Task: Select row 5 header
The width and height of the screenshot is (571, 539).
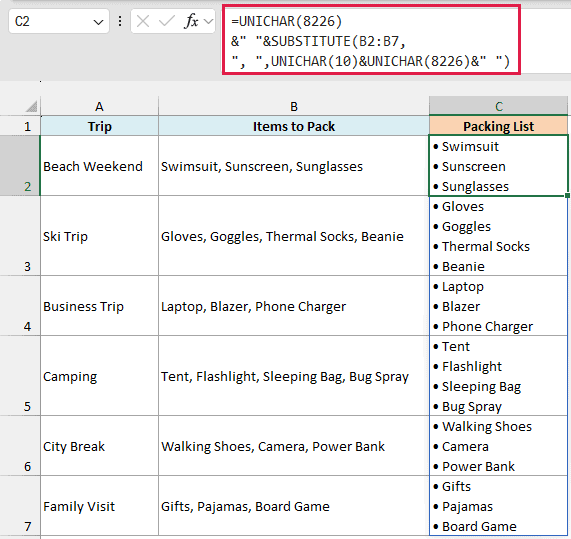Action: point(20,375)
